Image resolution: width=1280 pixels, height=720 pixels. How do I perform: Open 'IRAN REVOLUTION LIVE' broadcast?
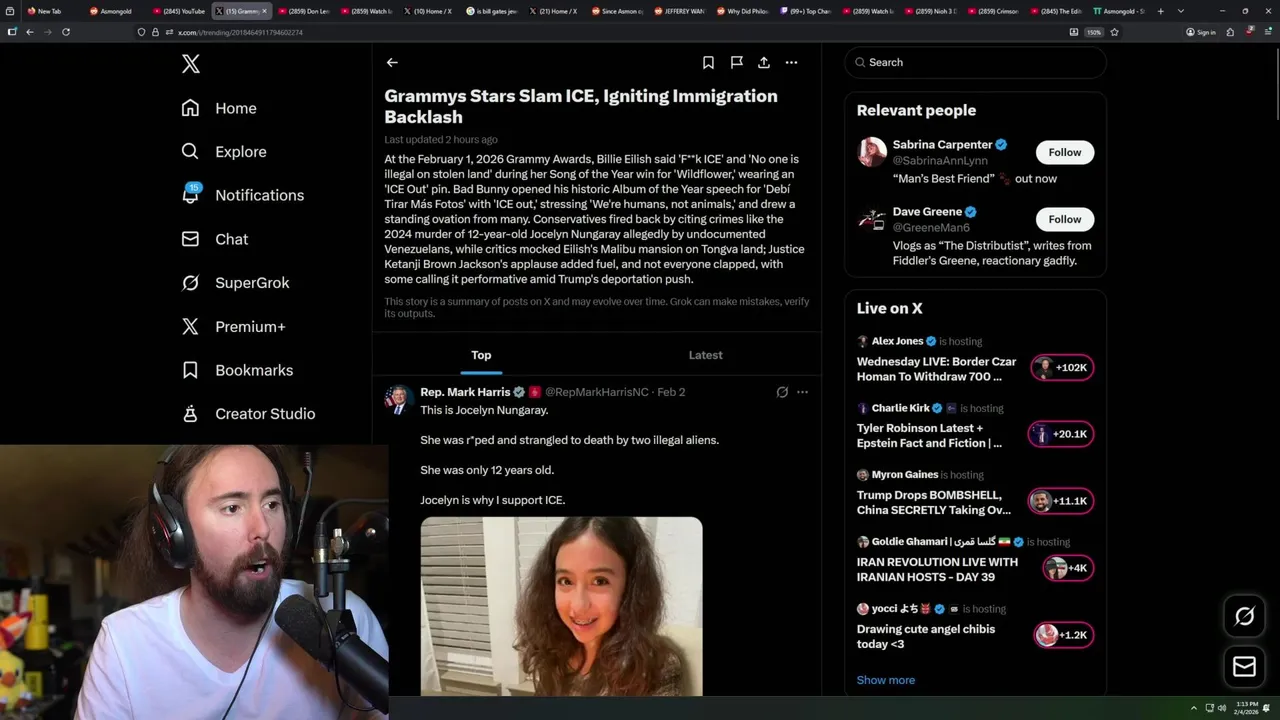[937, 569]
